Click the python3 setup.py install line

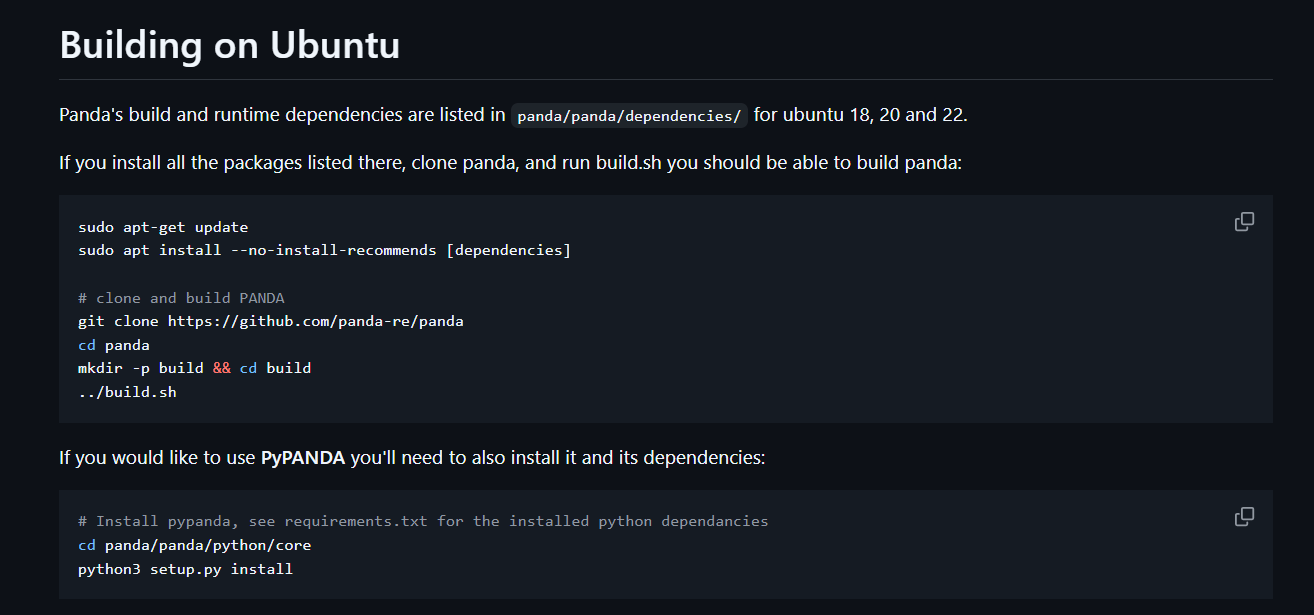[185, 569]
